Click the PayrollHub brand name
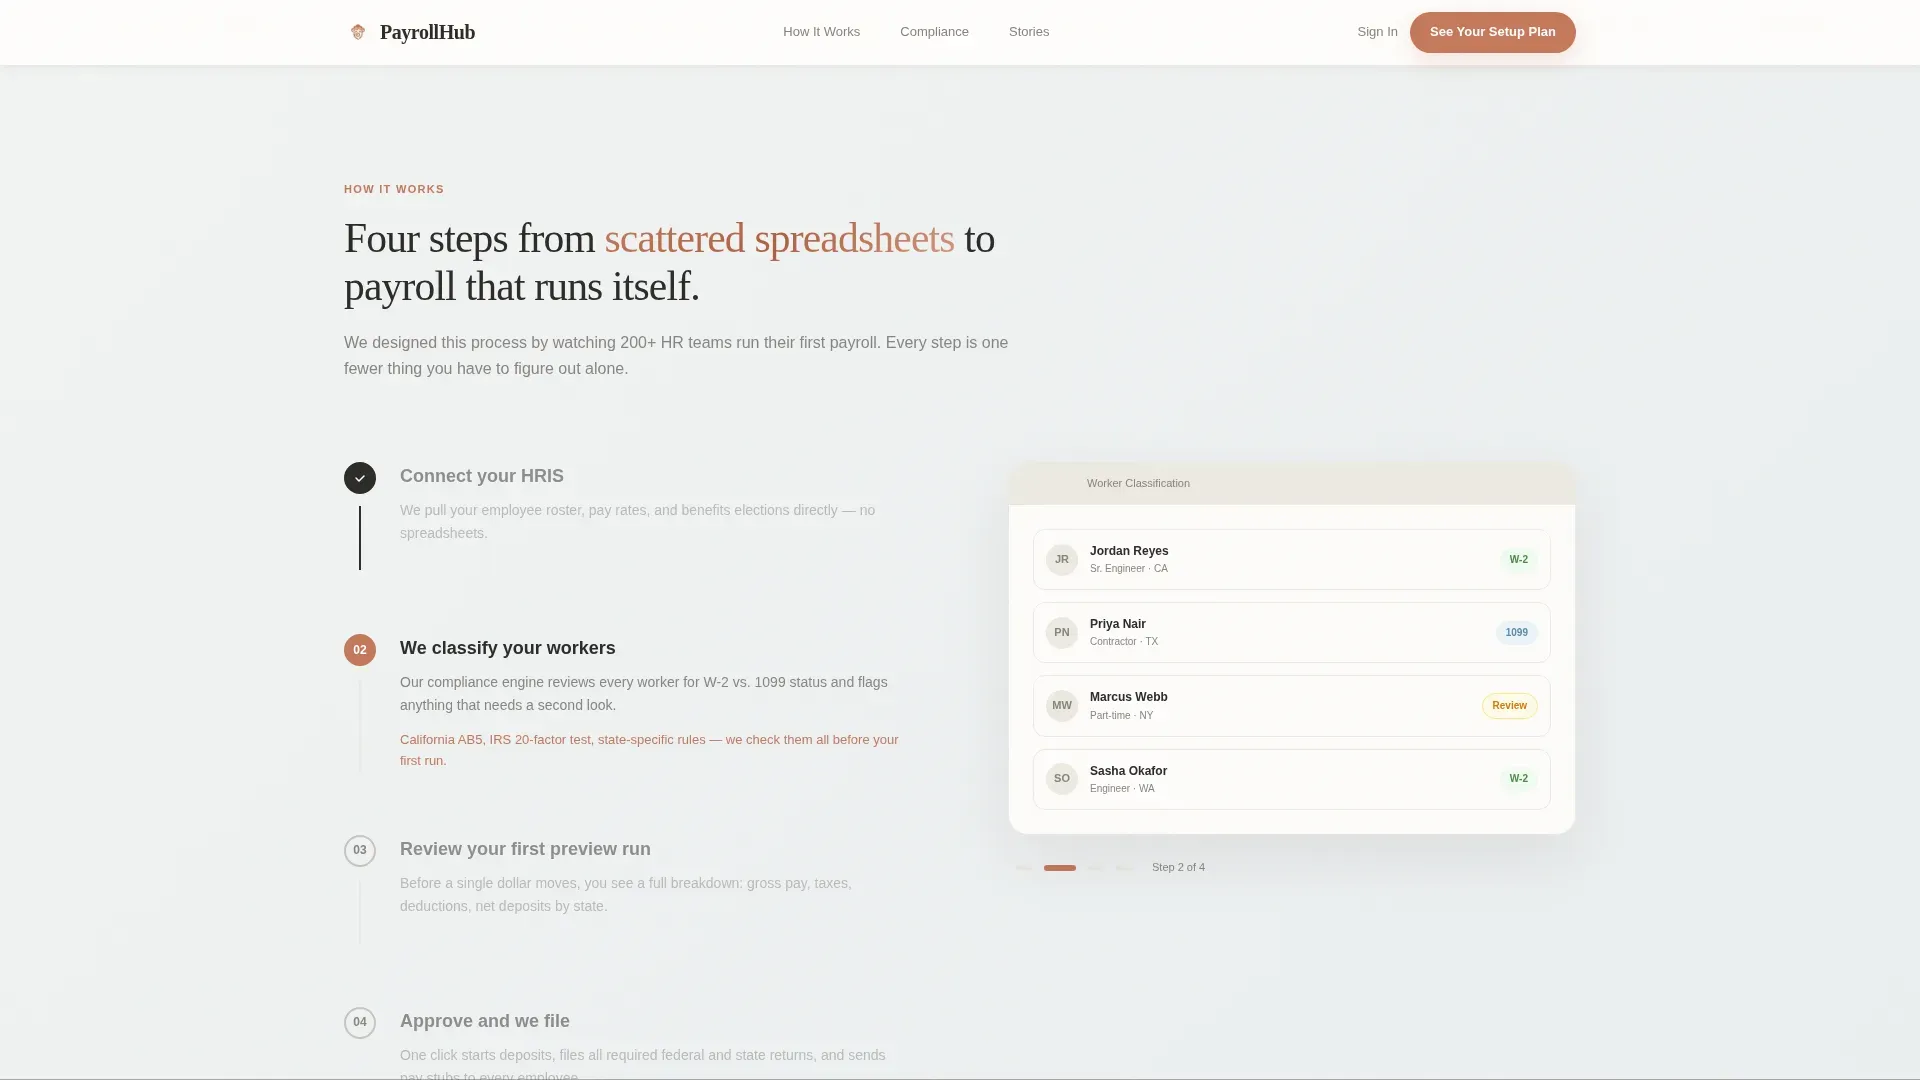1920x1080 pixels. click(x=427, y=32)
